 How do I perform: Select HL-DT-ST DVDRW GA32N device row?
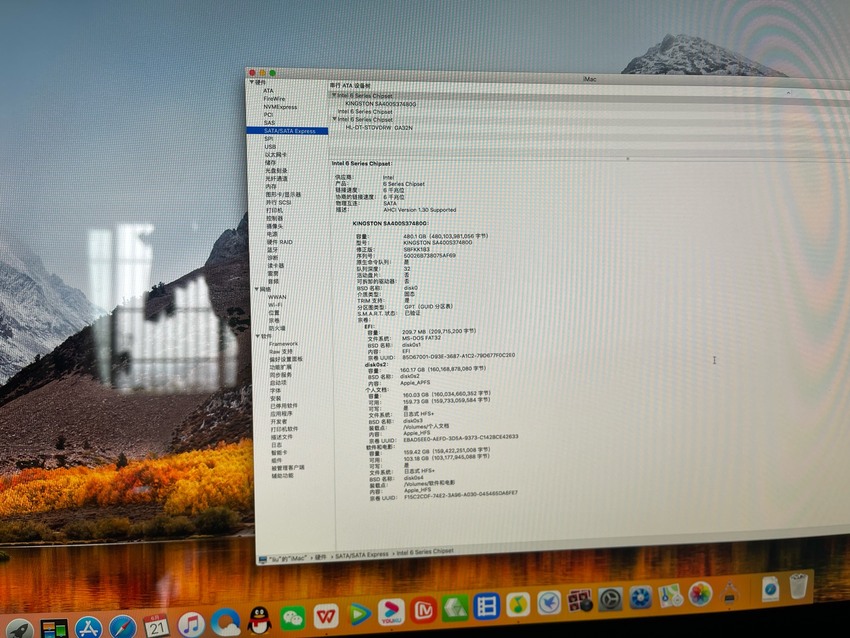tap(379, 127)
